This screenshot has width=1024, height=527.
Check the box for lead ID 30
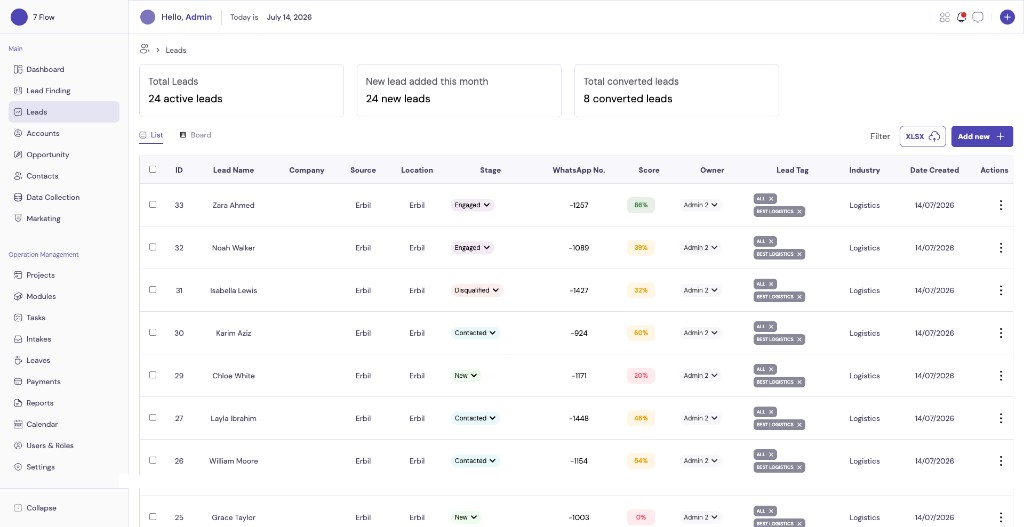(x=153, y=332)
